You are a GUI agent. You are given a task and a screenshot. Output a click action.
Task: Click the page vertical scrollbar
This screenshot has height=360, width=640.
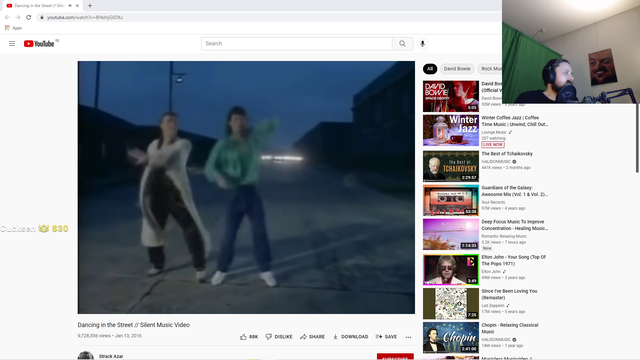coord(637,139)
